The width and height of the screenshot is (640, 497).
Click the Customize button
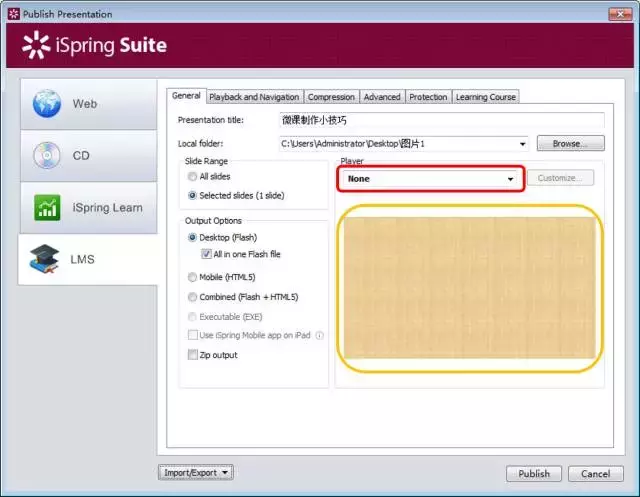tap(560, 178)
